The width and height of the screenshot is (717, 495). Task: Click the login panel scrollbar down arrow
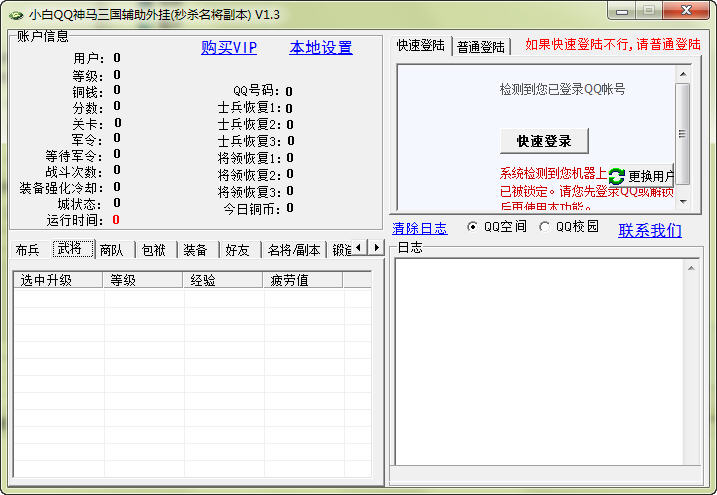click(x=683, y=201)
